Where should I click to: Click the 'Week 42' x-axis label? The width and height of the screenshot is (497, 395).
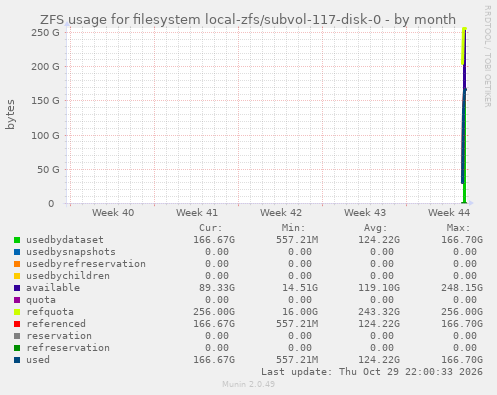click(x=281, y=213)
